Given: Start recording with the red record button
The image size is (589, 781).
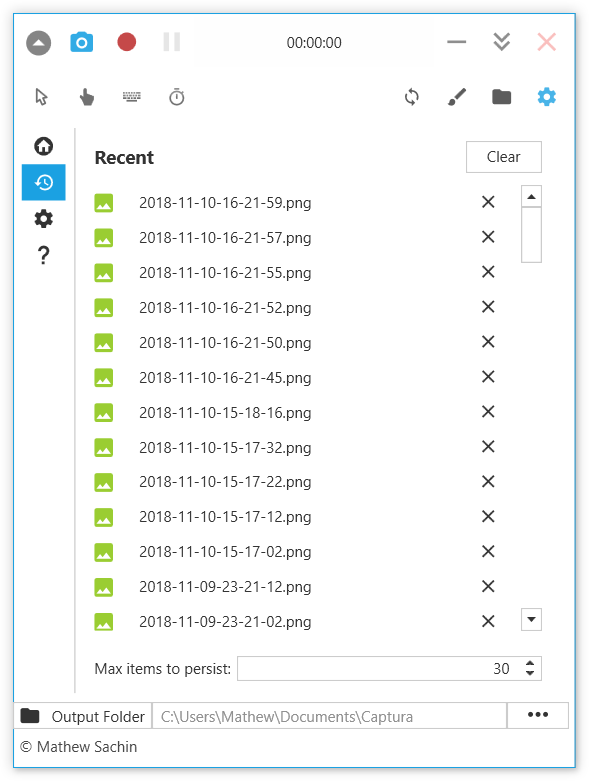Looking at the screenshot, I should coord(126,42).
